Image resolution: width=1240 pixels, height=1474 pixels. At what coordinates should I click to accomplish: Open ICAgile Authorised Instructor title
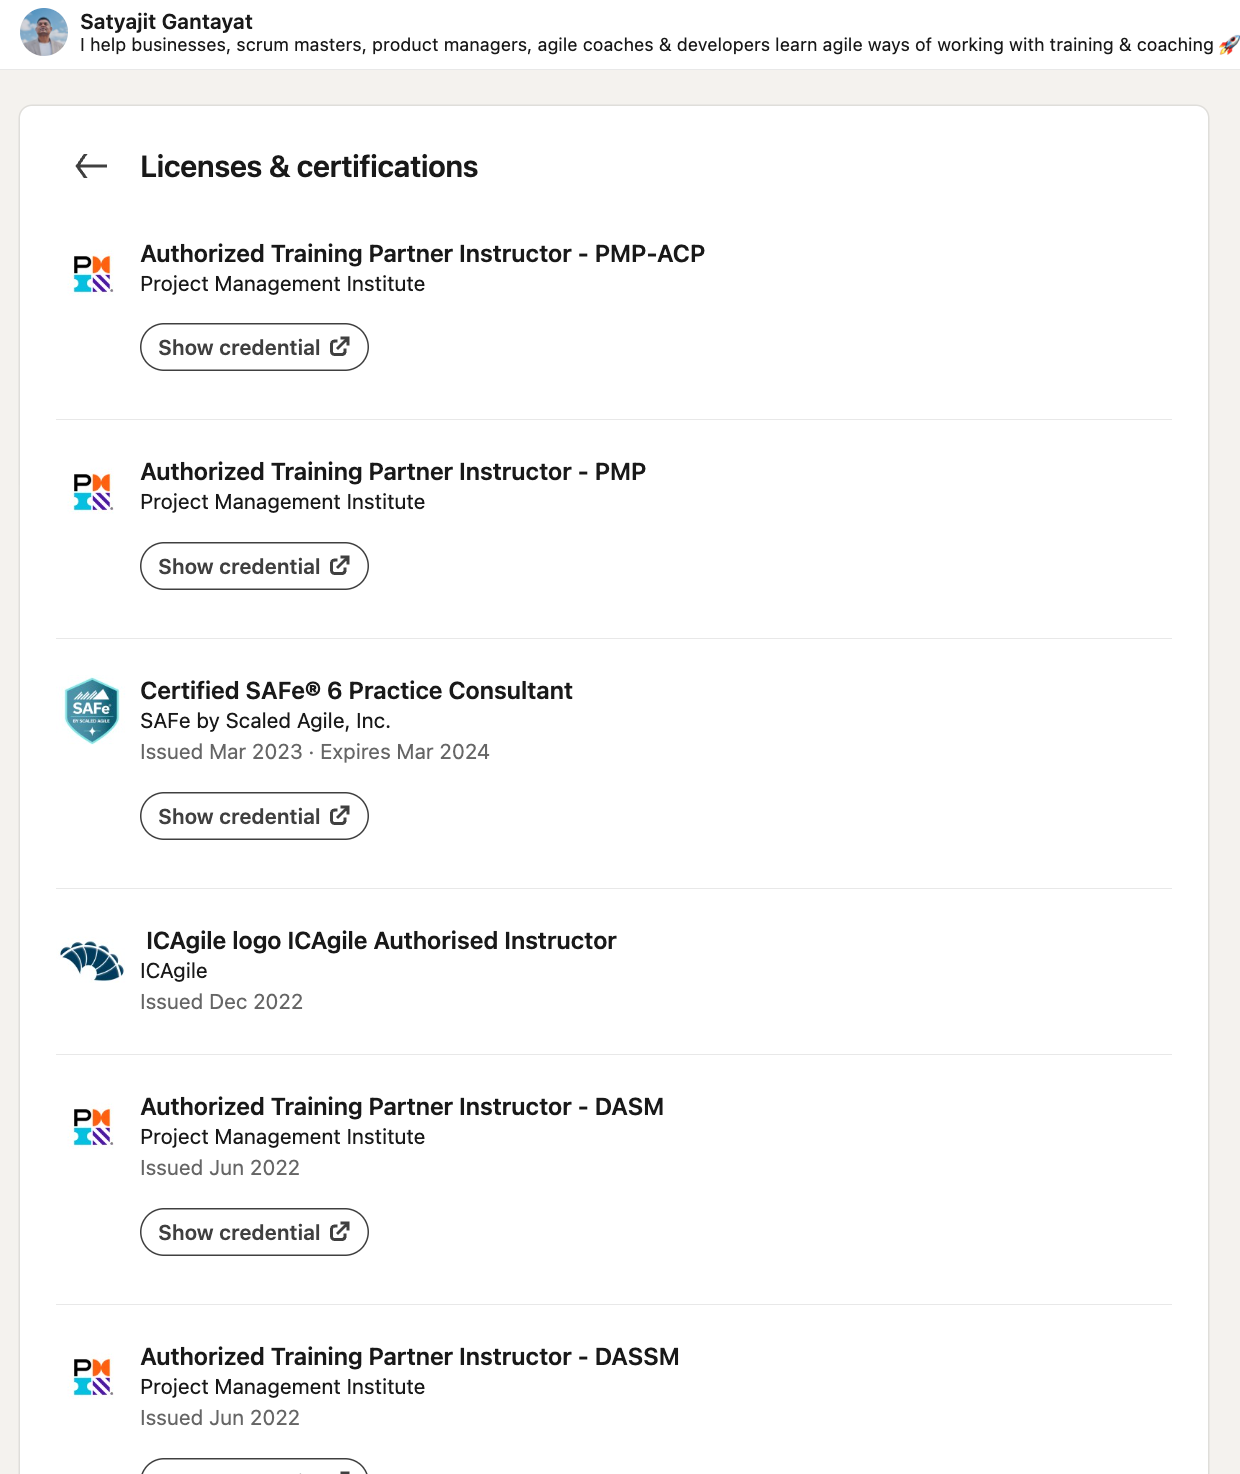point(380,941)
